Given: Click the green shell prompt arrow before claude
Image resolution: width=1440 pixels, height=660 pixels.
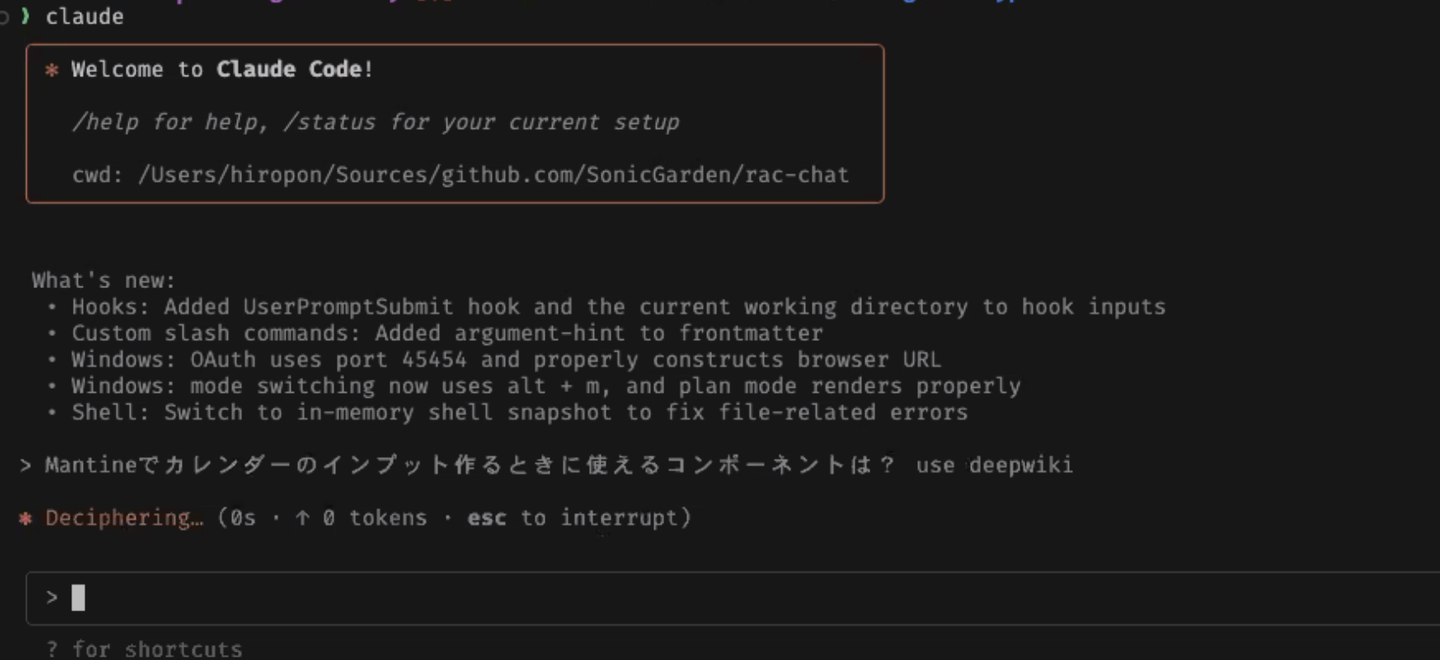Looking at the screenshot, I should click(26, 17).
